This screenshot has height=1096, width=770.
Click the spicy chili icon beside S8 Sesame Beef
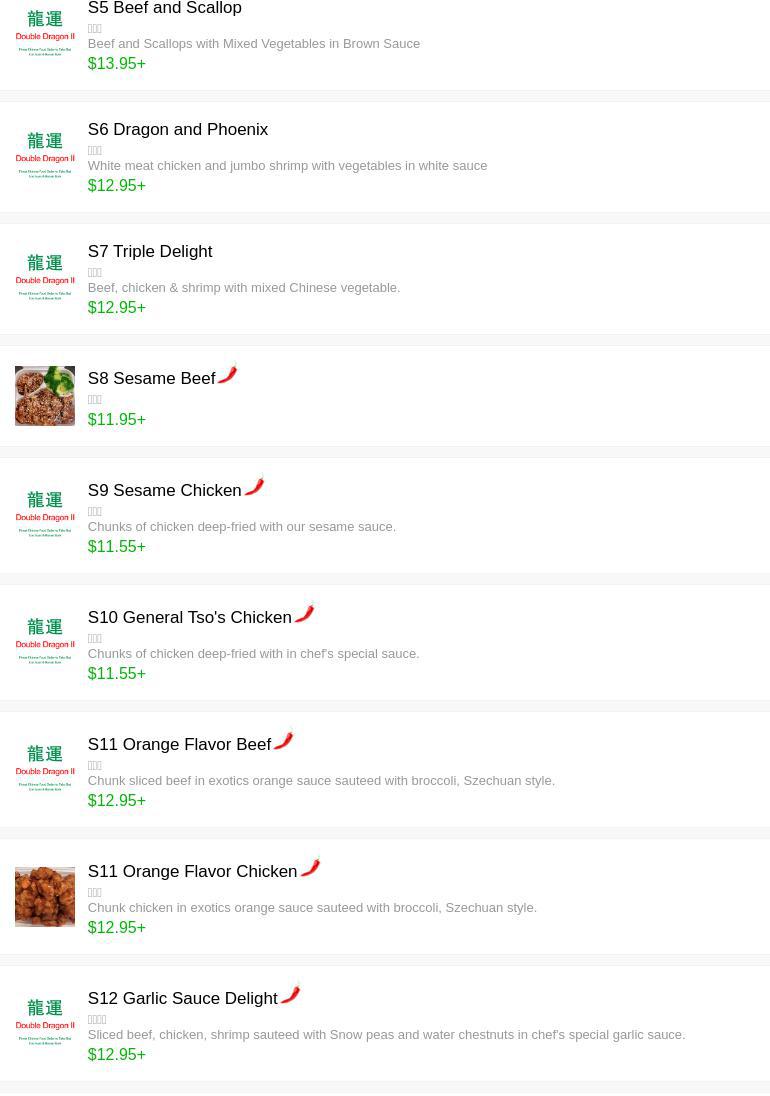coord(228,375)
